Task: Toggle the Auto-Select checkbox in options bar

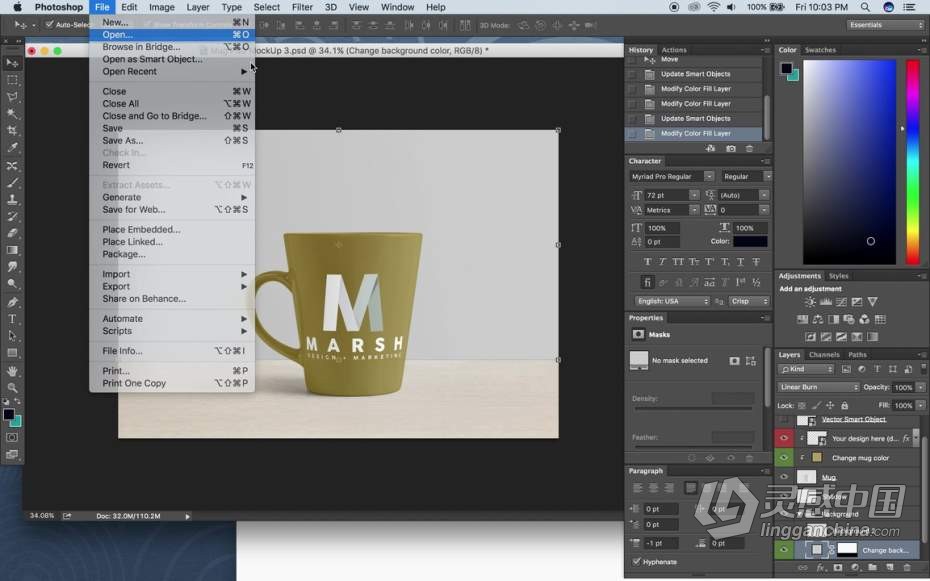Action: click(x=49, y=25)
